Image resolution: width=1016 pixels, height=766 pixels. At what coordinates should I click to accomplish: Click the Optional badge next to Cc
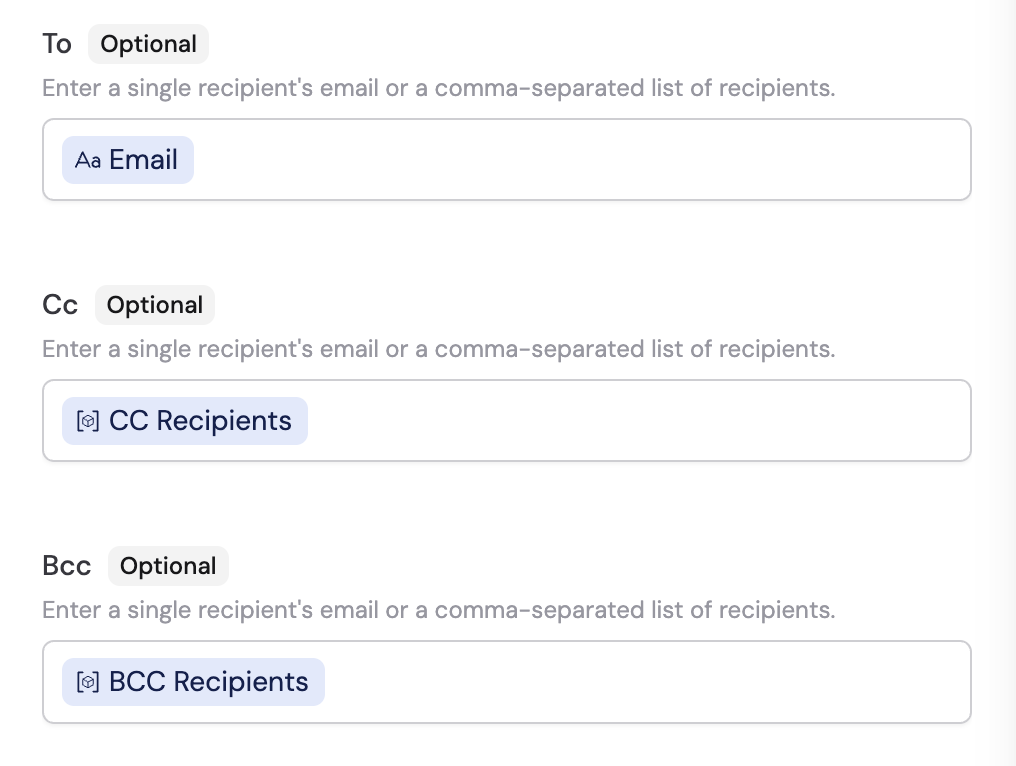pos(154,305)
